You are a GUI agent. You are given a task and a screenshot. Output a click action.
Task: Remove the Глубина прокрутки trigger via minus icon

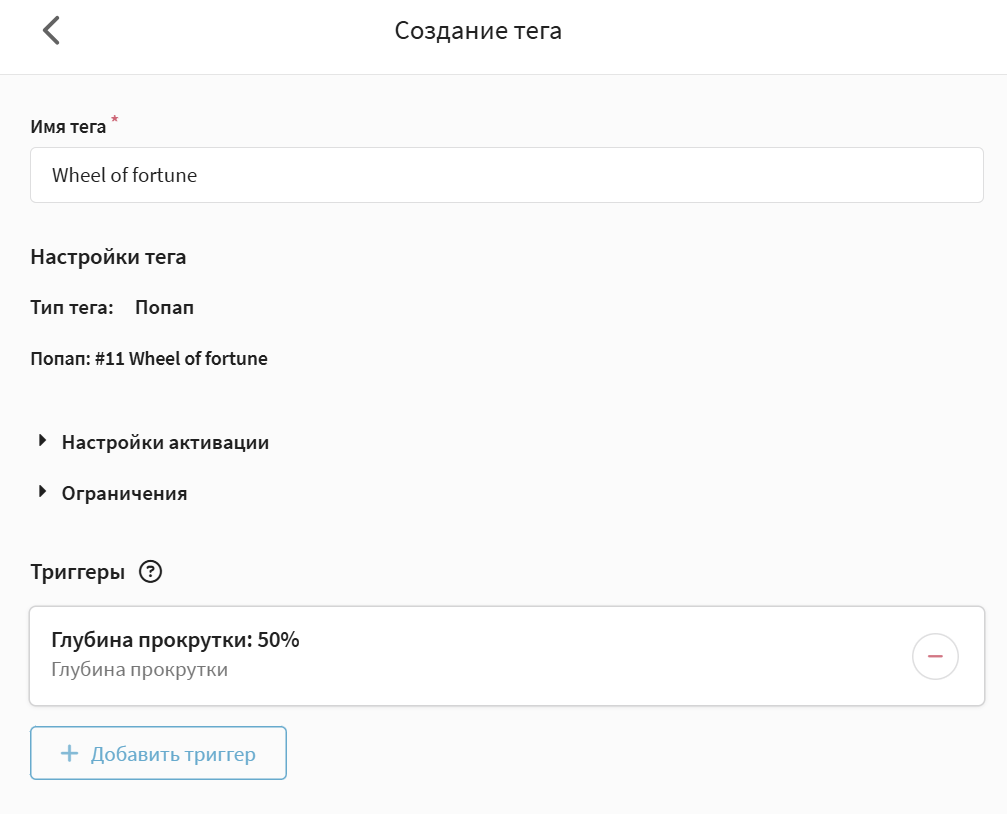pyautogui.click(x=935, y=656)
